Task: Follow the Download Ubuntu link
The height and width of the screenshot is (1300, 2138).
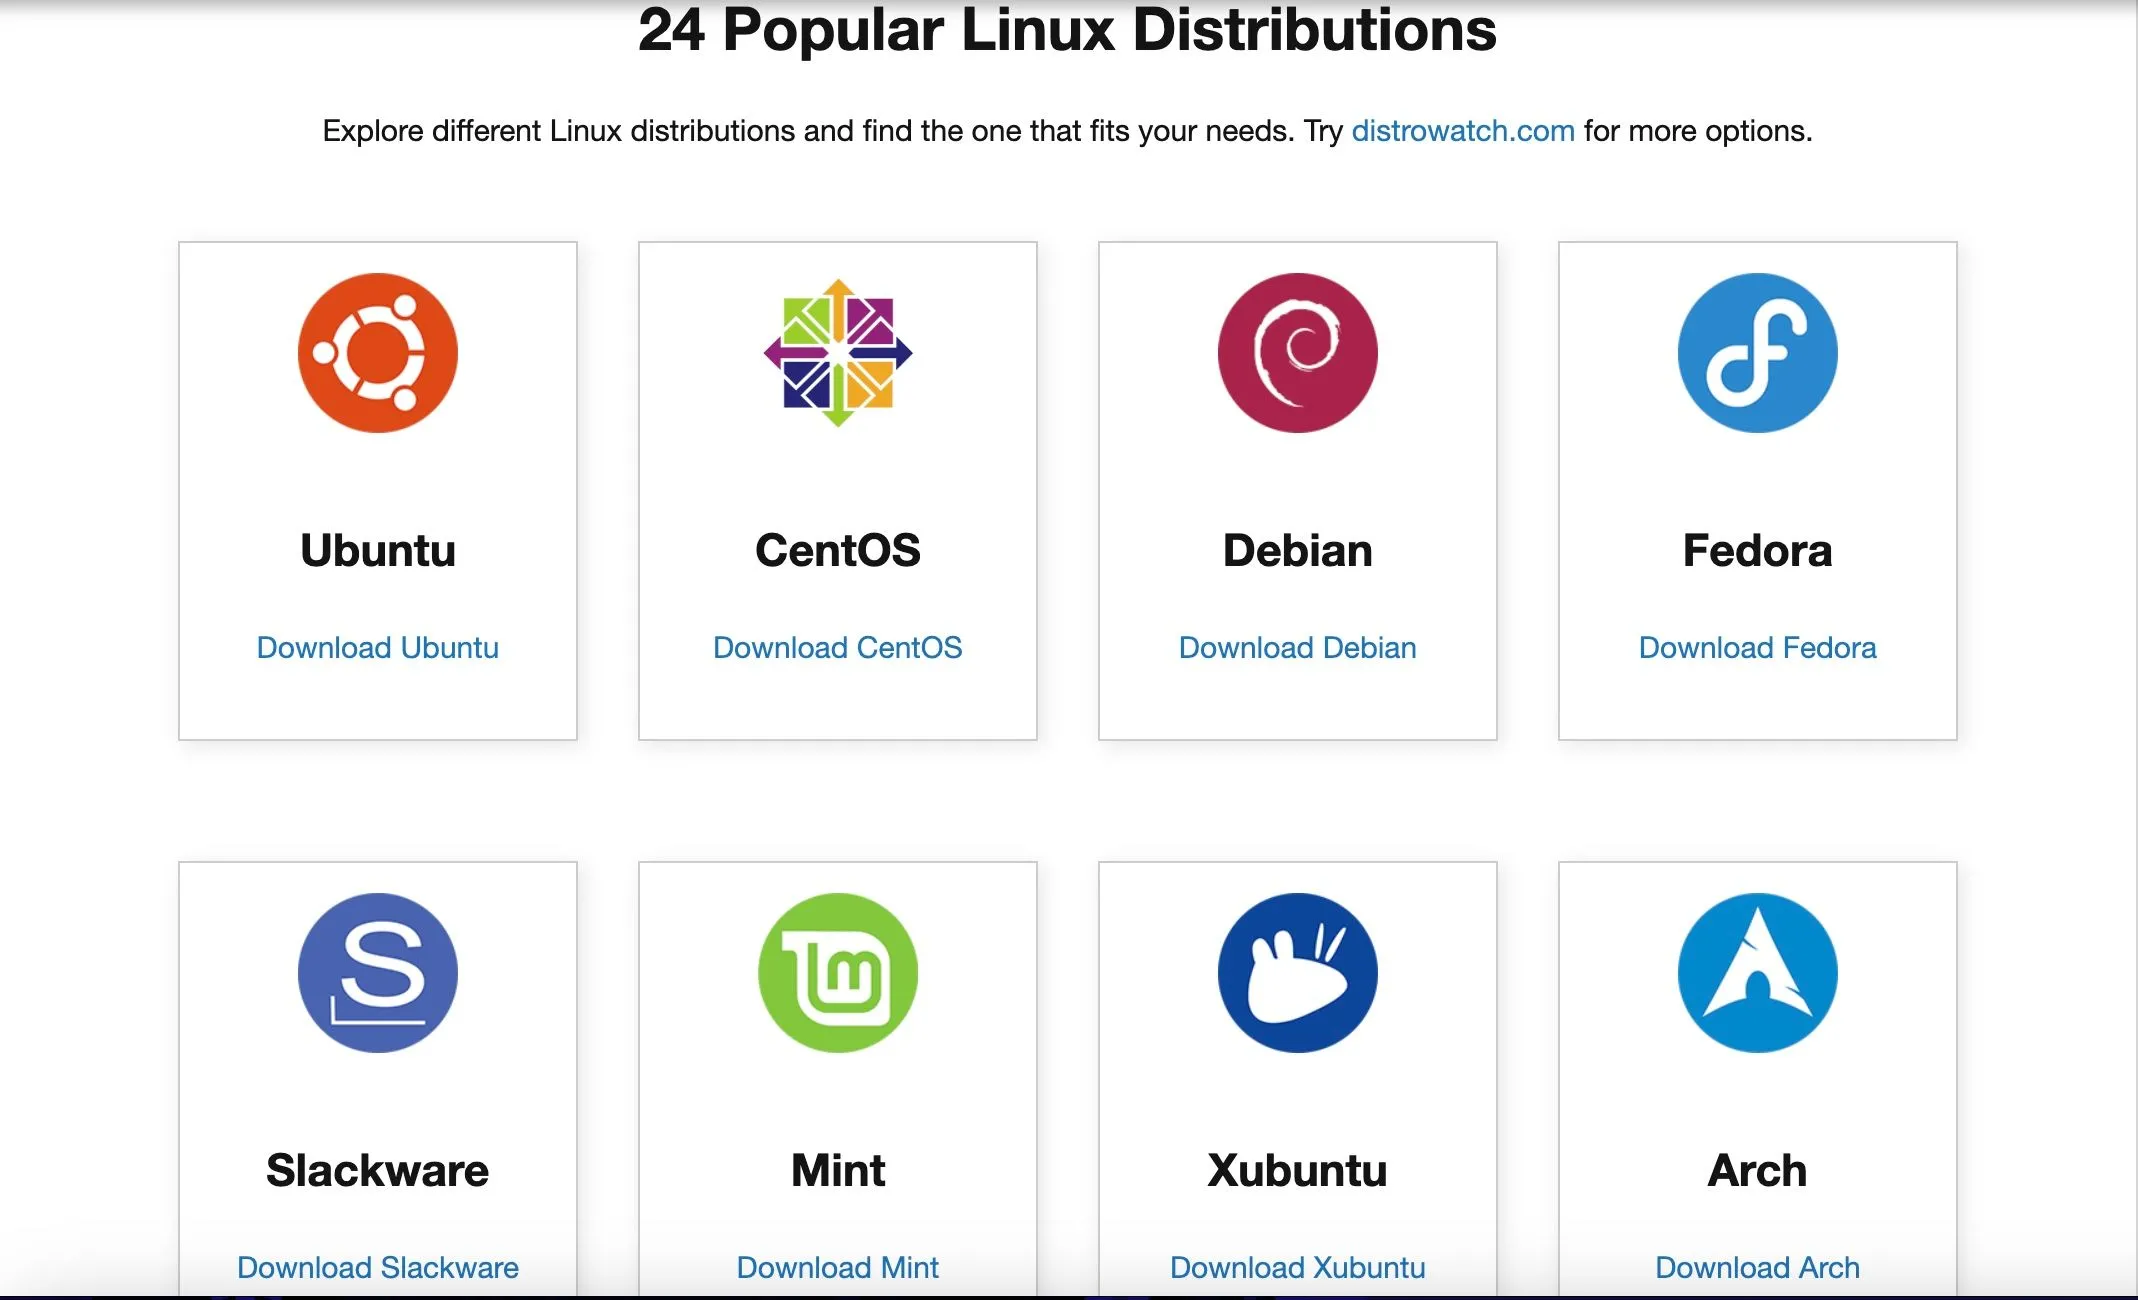Action: [377, 647]
